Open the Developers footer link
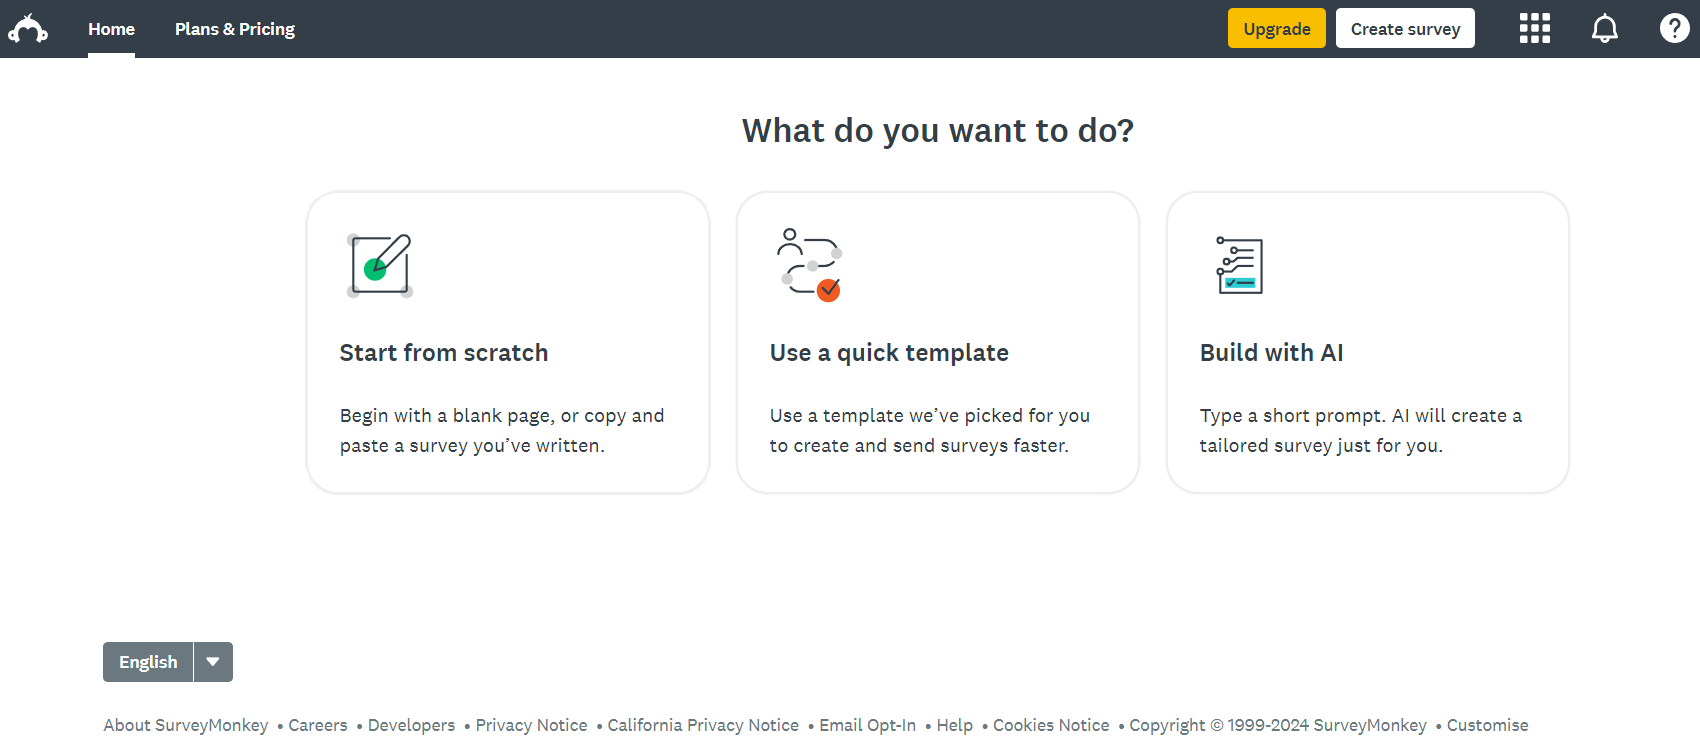 point(411,725)
